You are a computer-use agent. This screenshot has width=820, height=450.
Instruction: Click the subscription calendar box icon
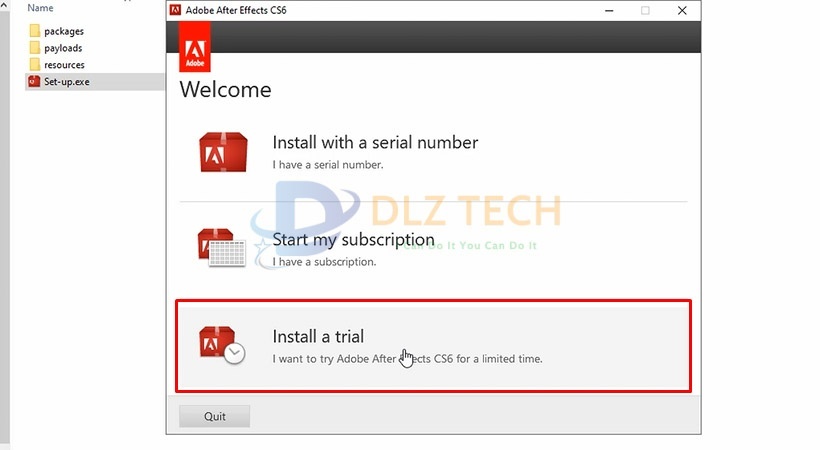222,248
